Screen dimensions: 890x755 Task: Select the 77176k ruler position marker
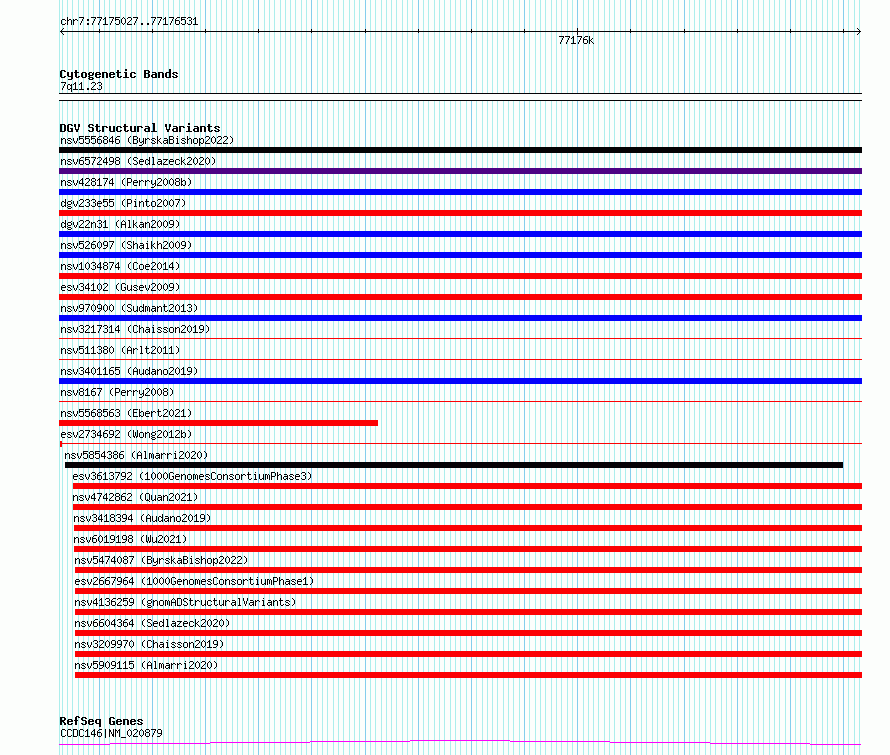pos(576,40)
